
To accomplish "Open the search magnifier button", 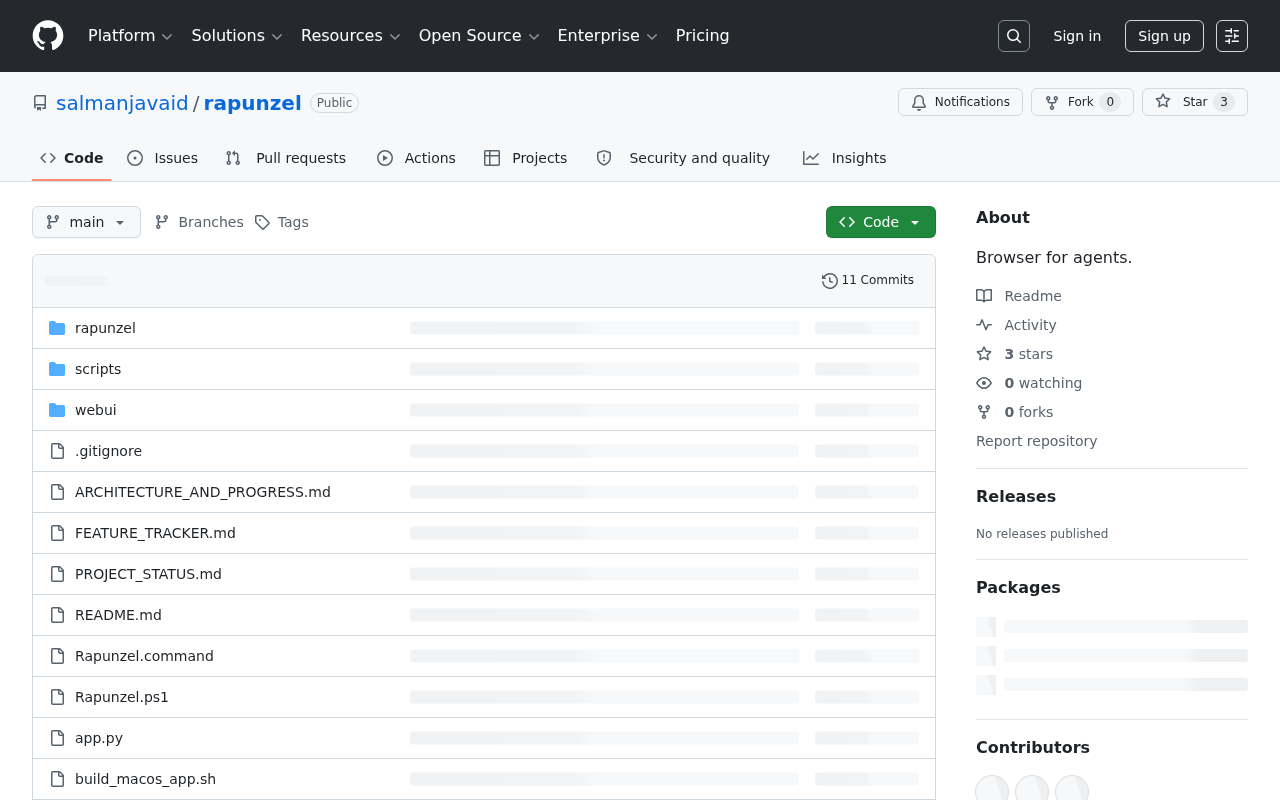I will point(1014,36).
